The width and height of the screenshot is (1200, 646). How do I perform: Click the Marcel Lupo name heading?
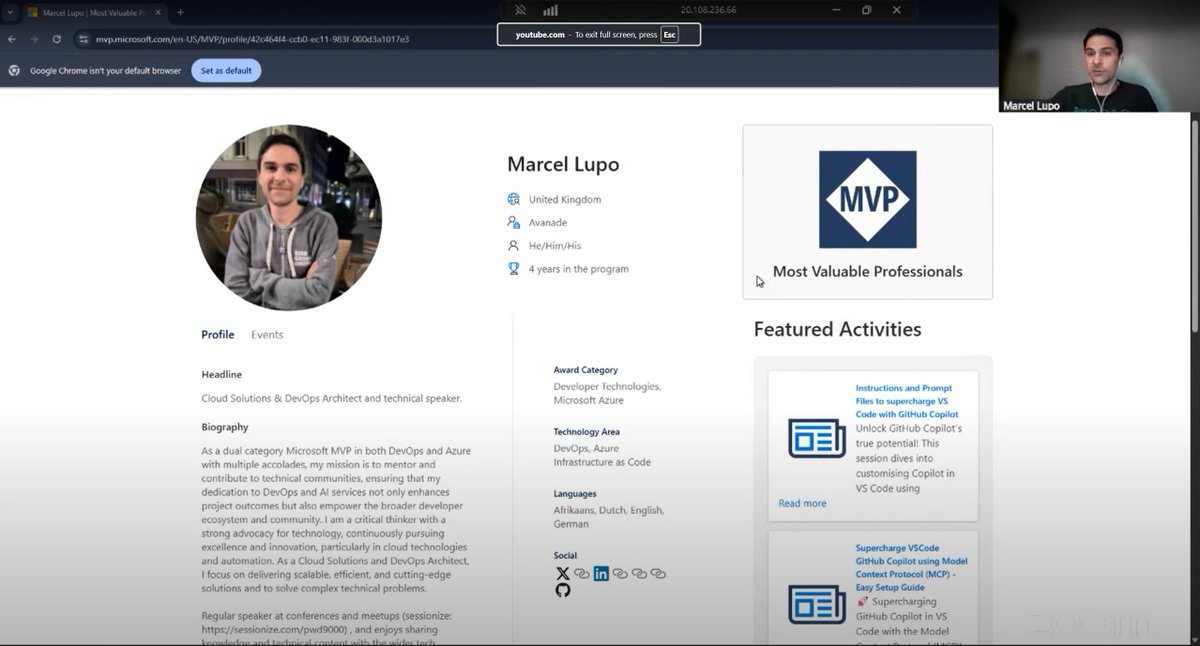[562, 164]
